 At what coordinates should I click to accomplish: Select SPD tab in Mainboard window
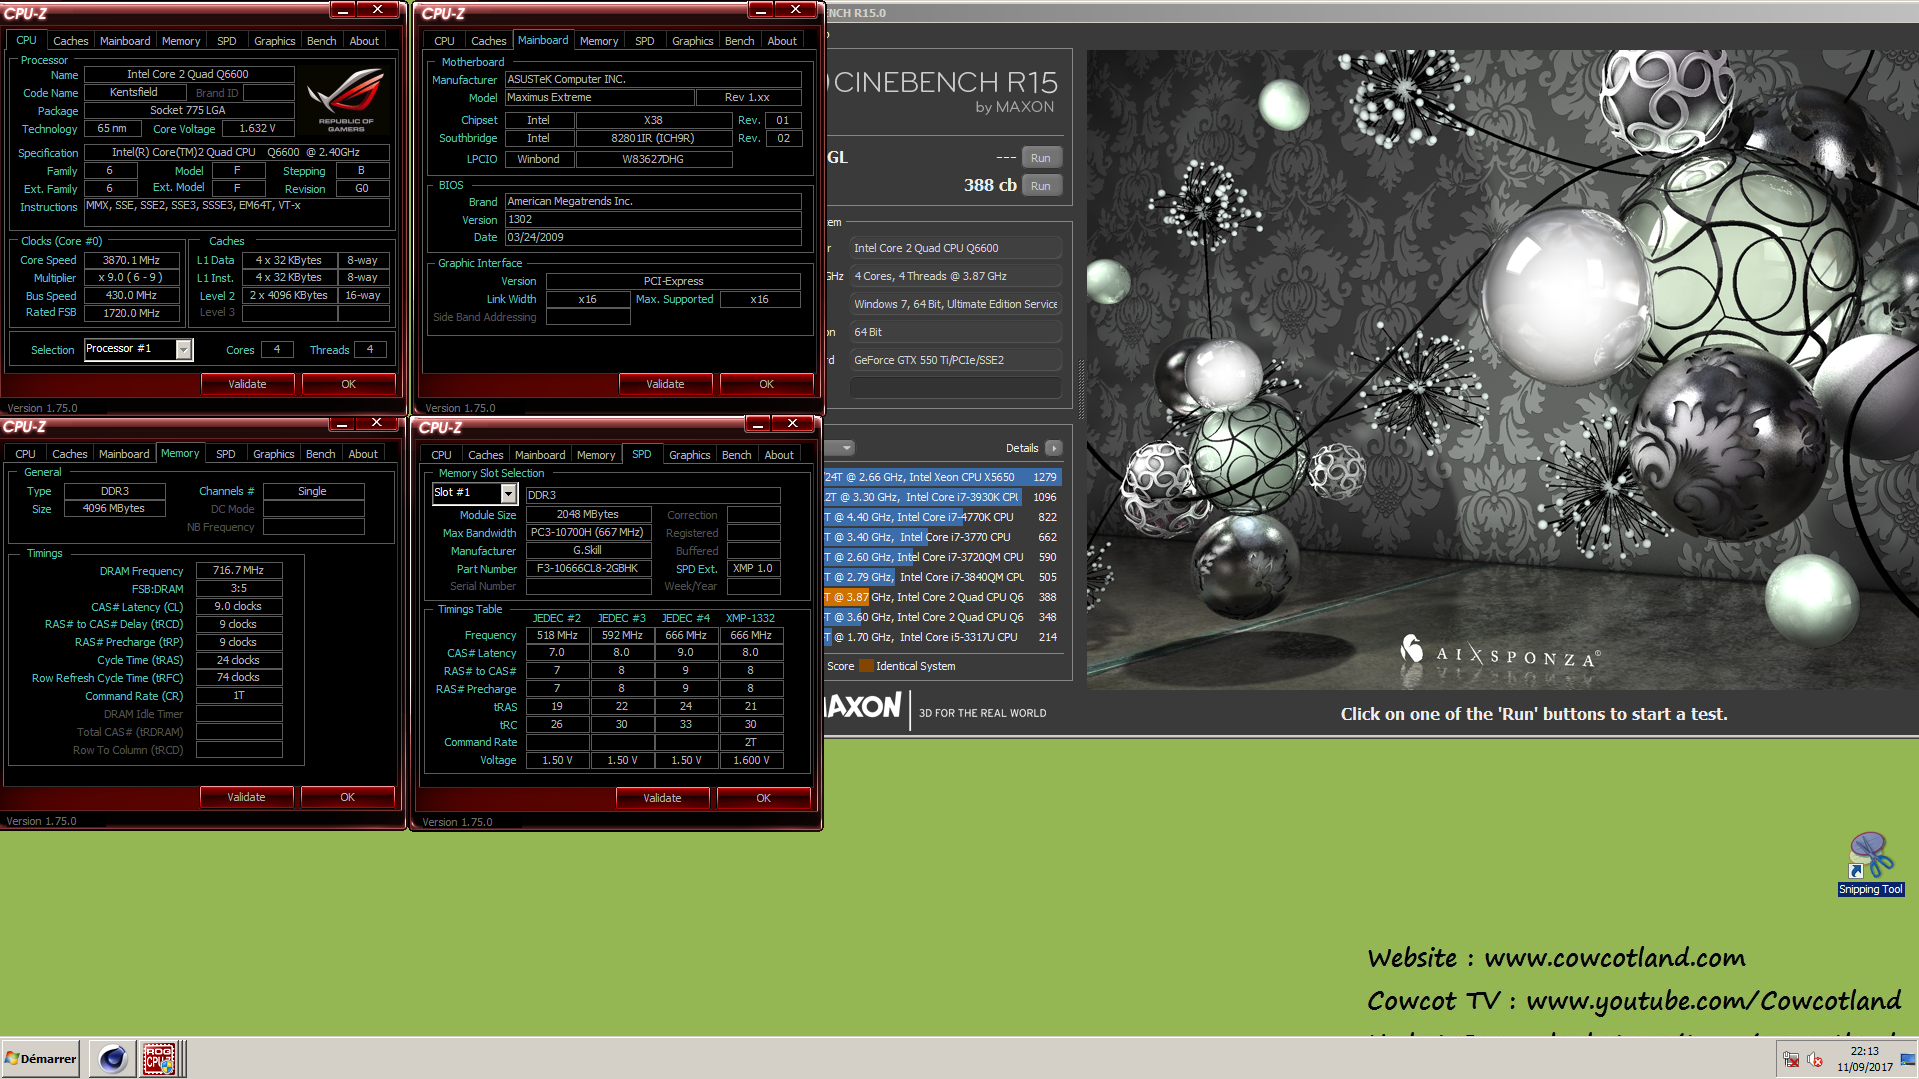tap(645, 41)
